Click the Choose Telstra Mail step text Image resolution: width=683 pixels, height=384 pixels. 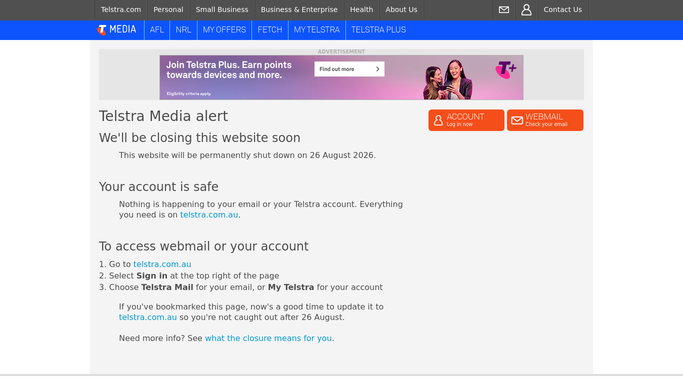point(246,287)
